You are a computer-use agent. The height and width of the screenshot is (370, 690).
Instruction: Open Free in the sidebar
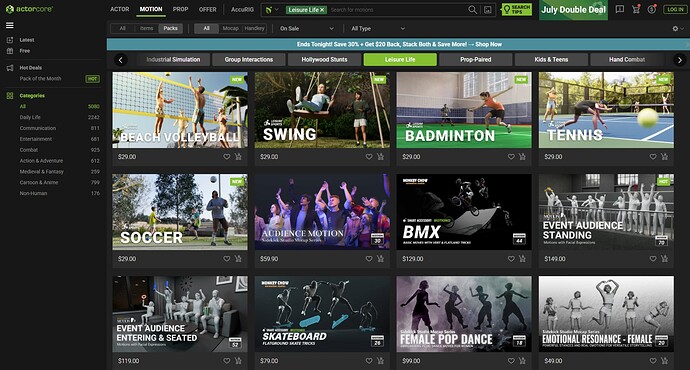25,51
